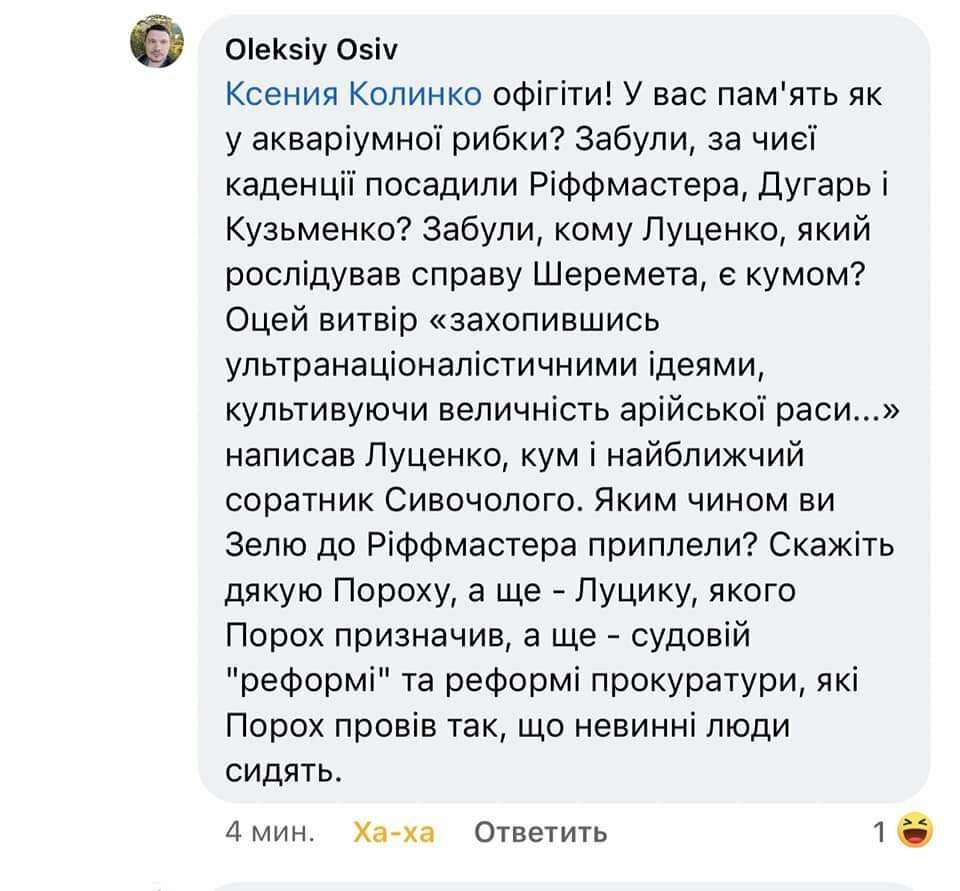
Task: Click Ответить to reply to comment
Action: tap(540, 832)
